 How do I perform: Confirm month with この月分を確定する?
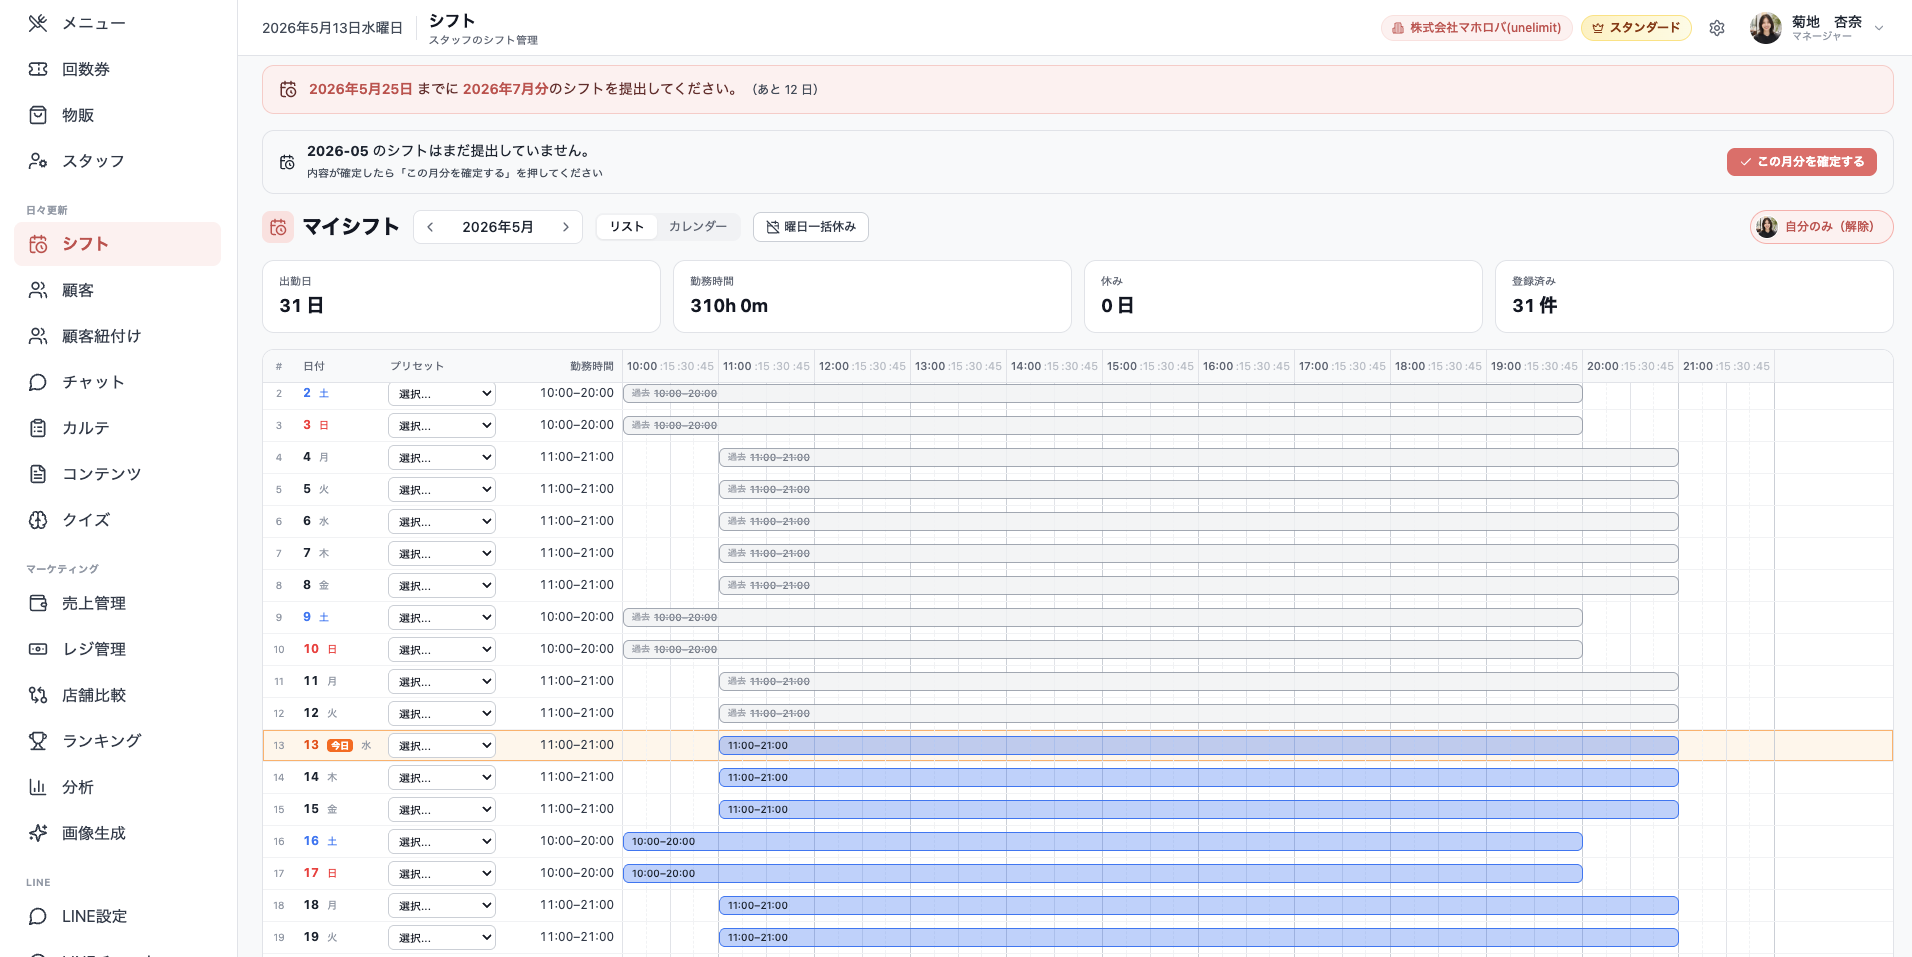click(x=1801, y=162)
